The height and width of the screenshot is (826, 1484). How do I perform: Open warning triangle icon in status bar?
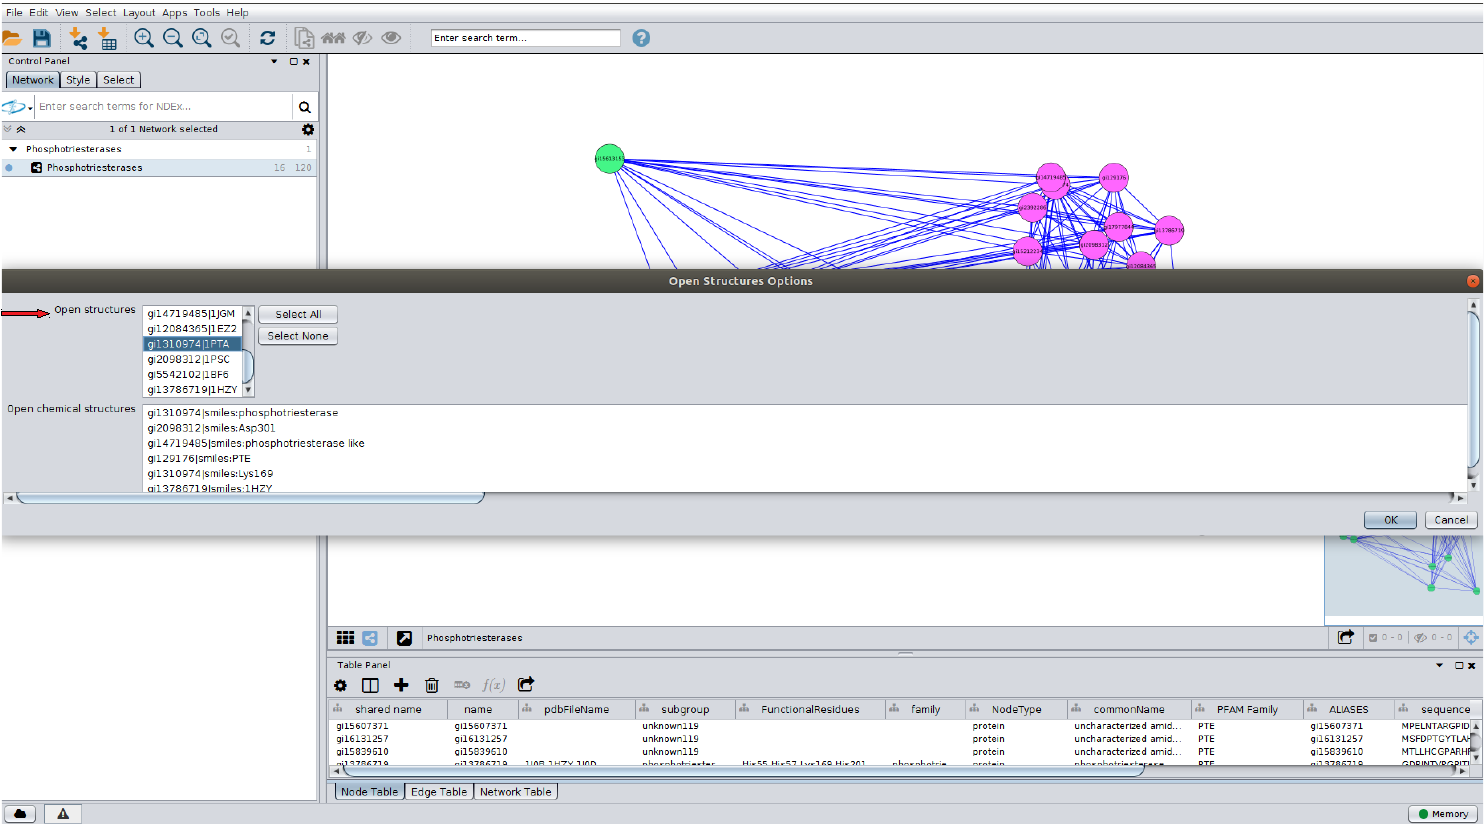(63, 814)
